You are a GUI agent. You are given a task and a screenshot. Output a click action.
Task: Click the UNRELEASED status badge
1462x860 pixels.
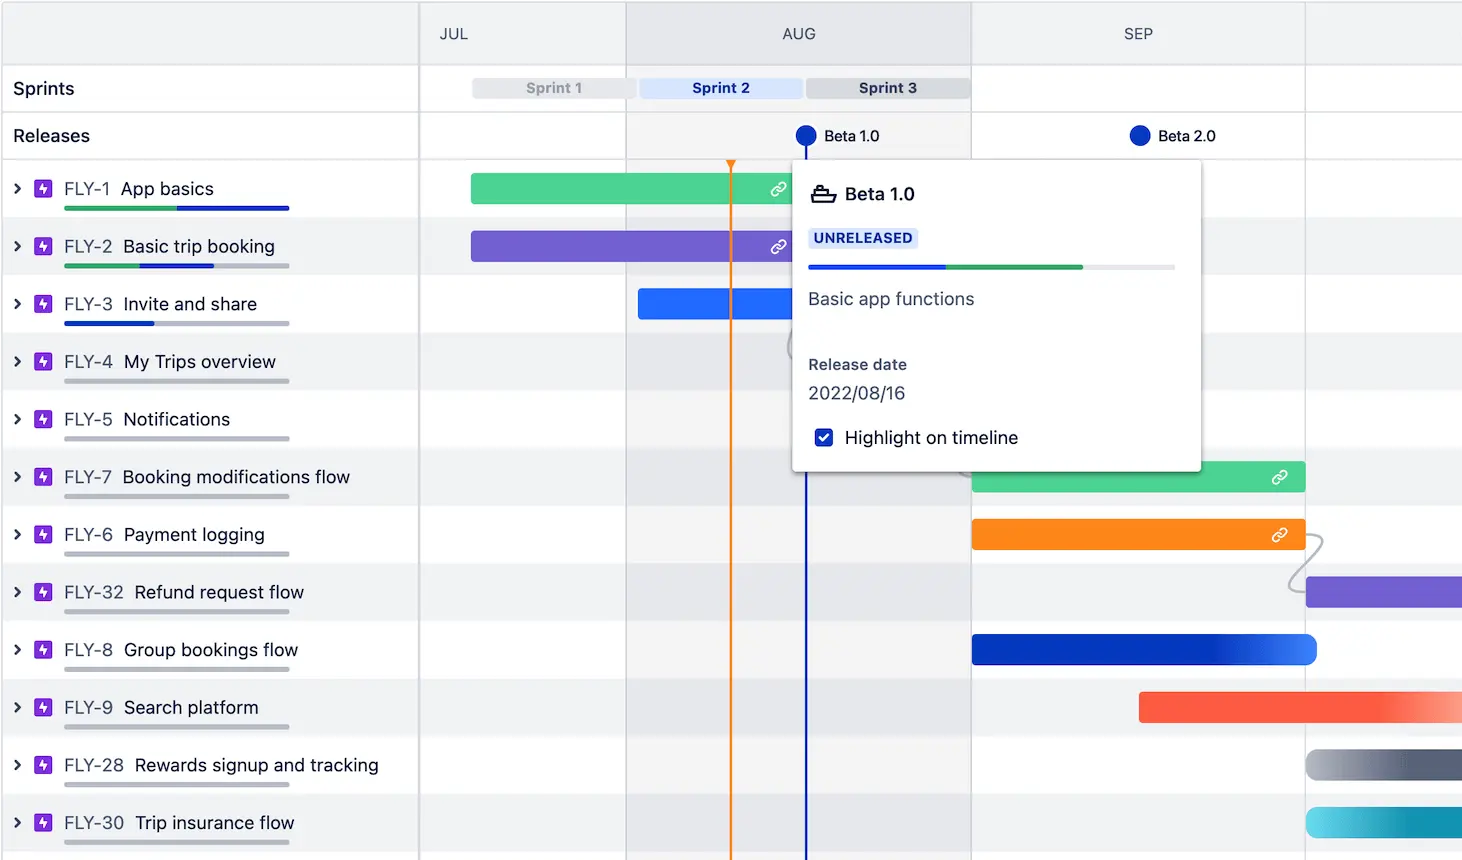click(x=863, y=238)
